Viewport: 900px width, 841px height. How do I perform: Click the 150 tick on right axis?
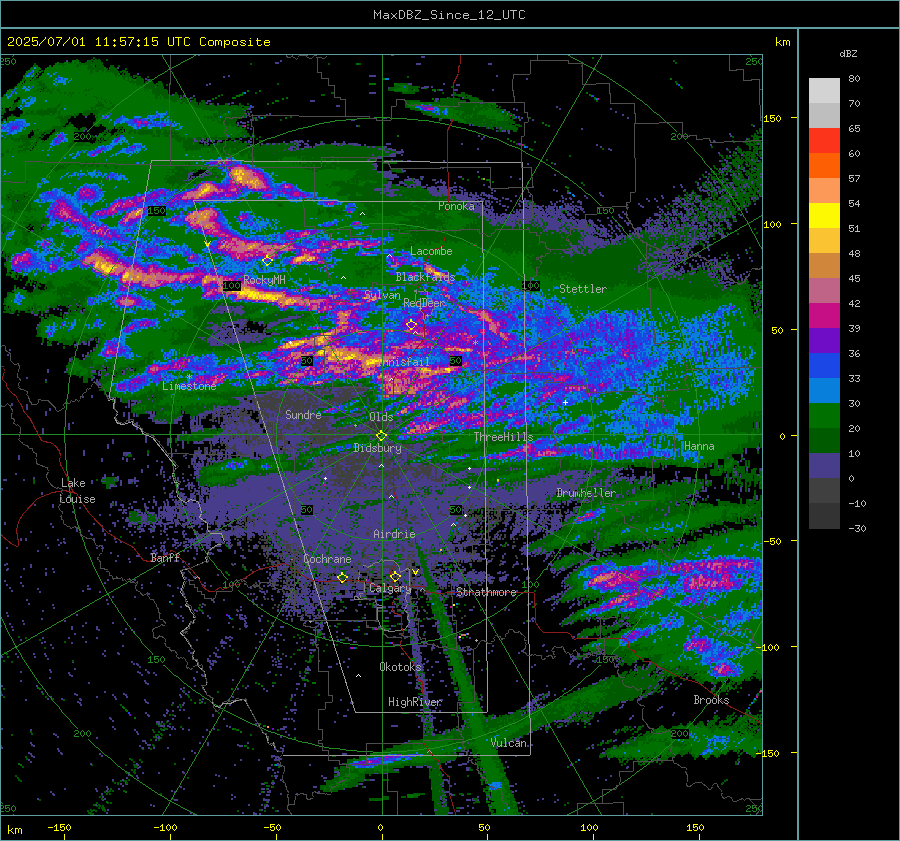click(x=772, y=118)
